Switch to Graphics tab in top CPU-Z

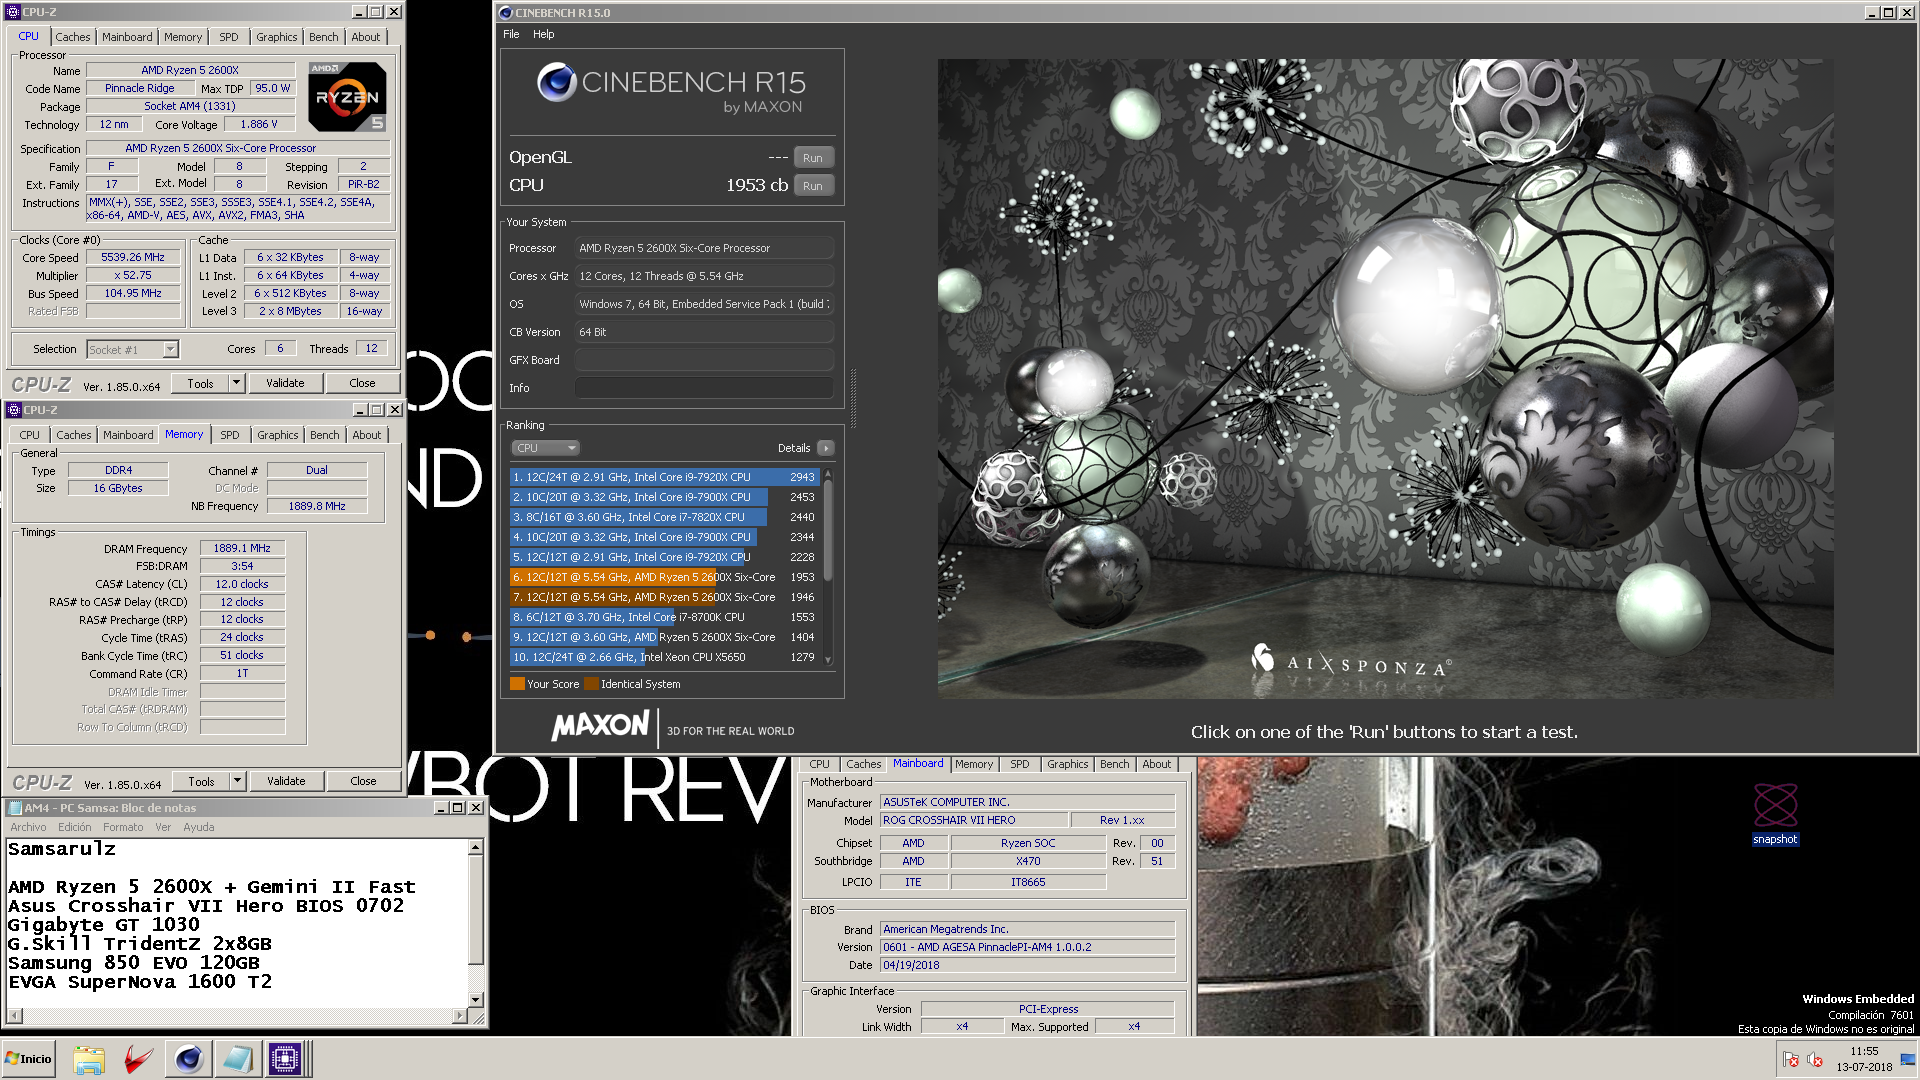pos(276,37)
